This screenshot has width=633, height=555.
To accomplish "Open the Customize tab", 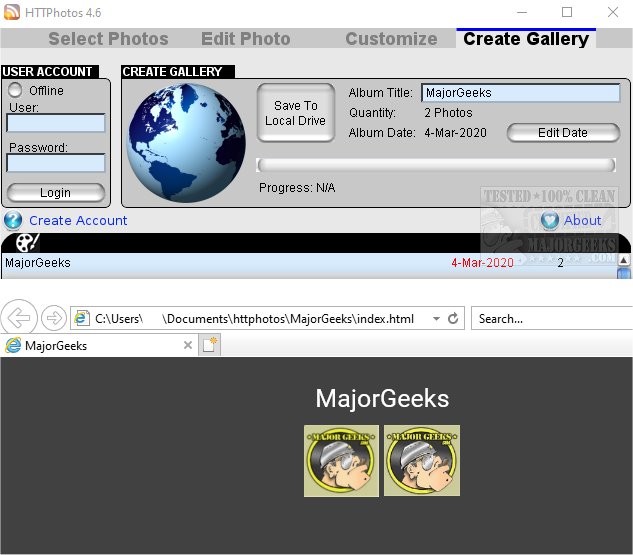I will click(391, 39).
